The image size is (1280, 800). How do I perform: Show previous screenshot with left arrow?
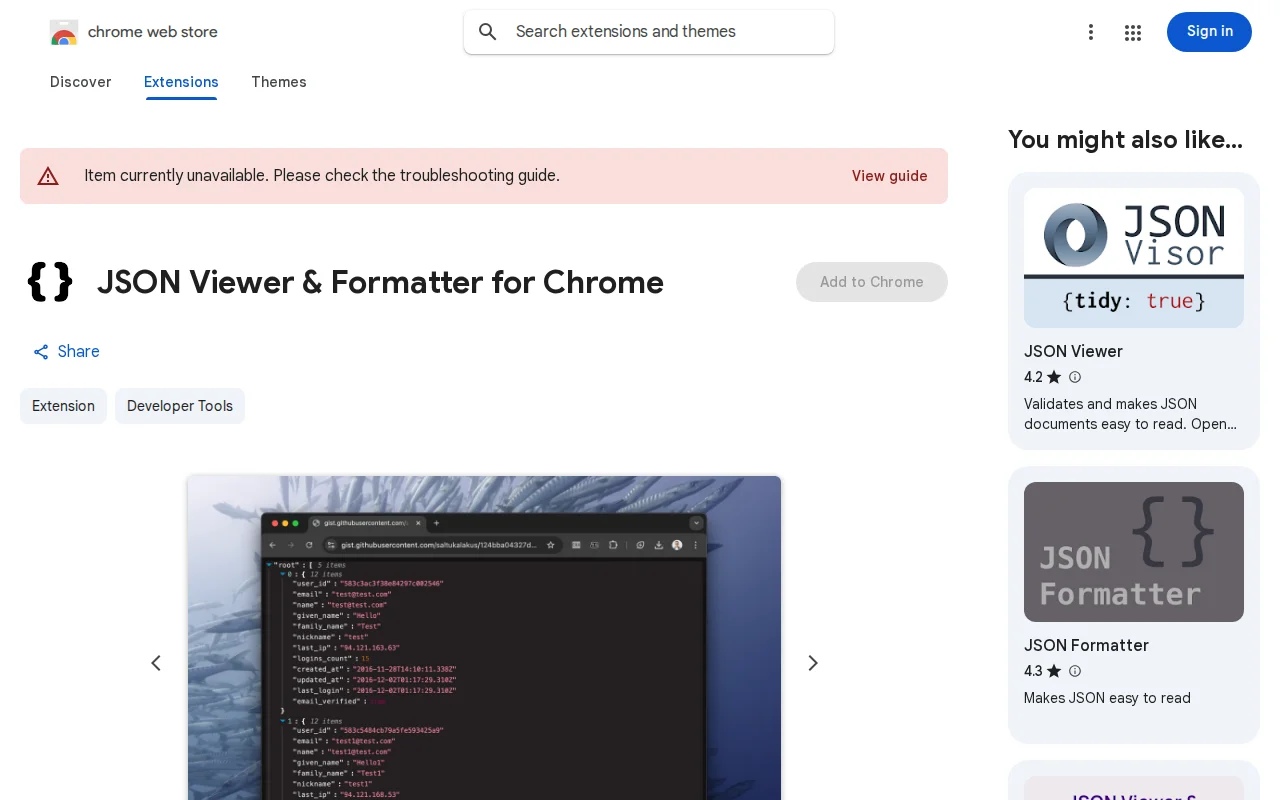pos(156,663)
